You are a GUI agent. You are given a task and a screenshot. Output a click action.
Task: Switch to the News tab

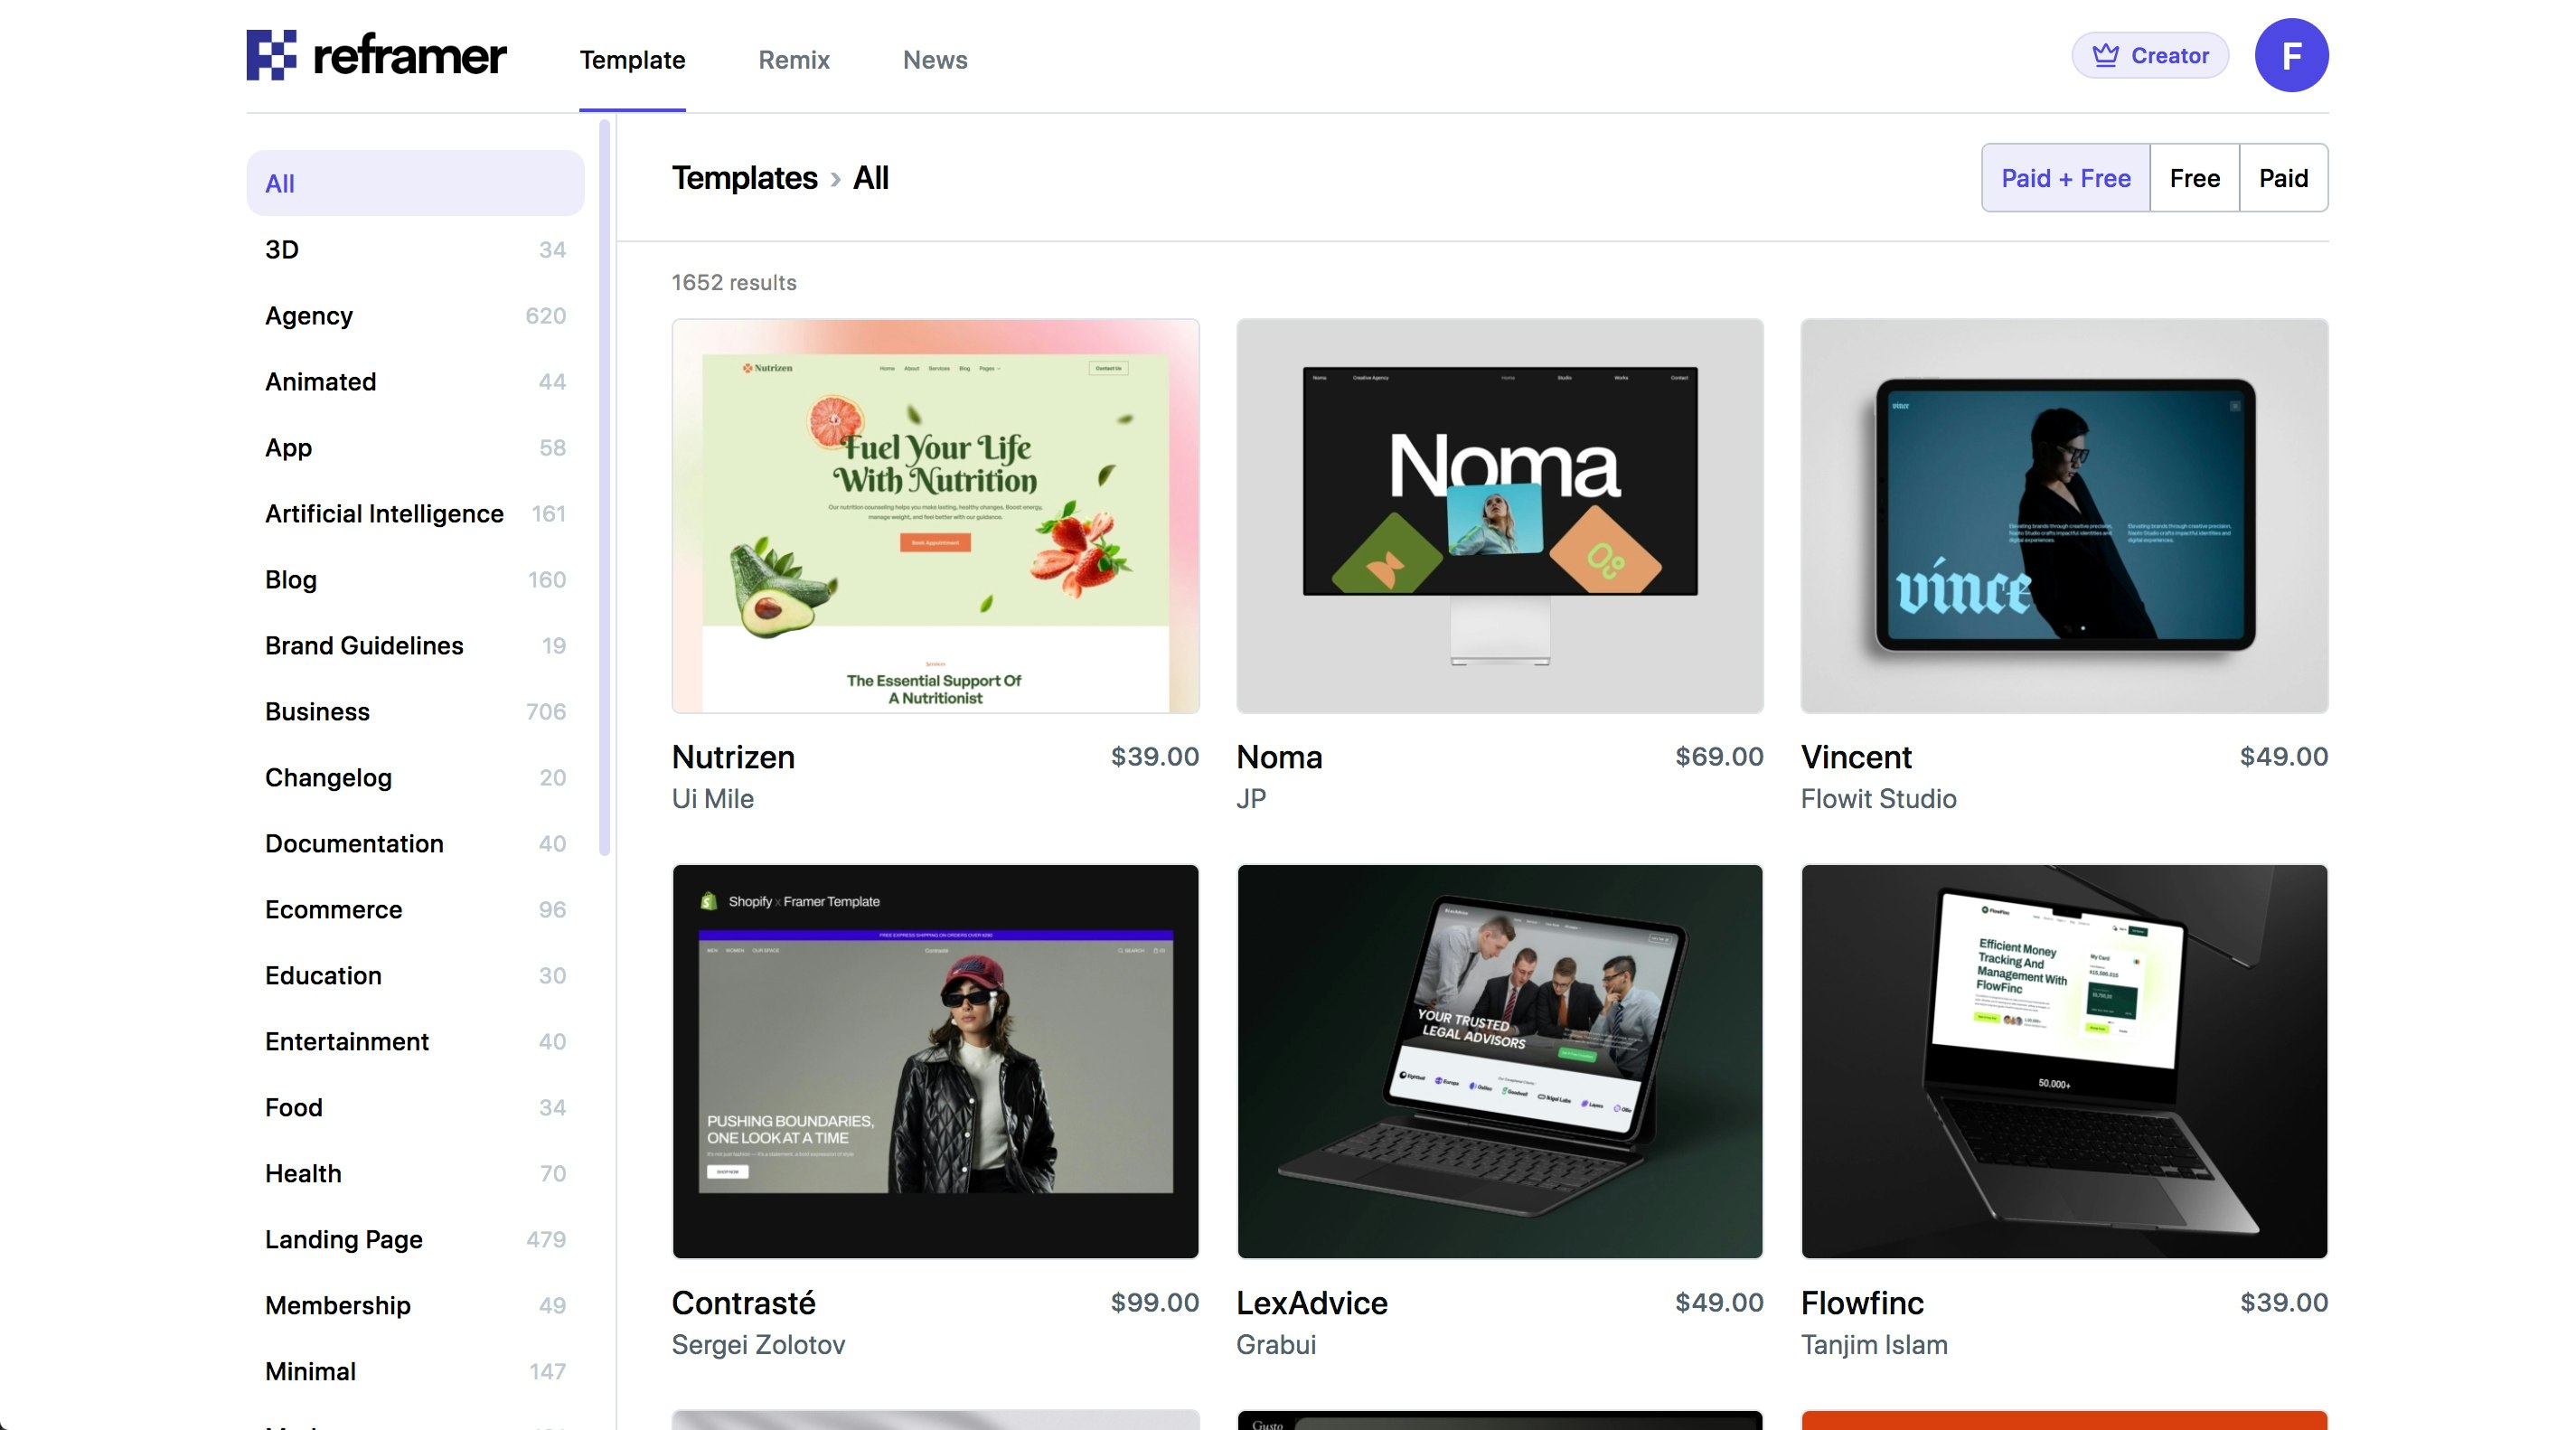point(935,60)
